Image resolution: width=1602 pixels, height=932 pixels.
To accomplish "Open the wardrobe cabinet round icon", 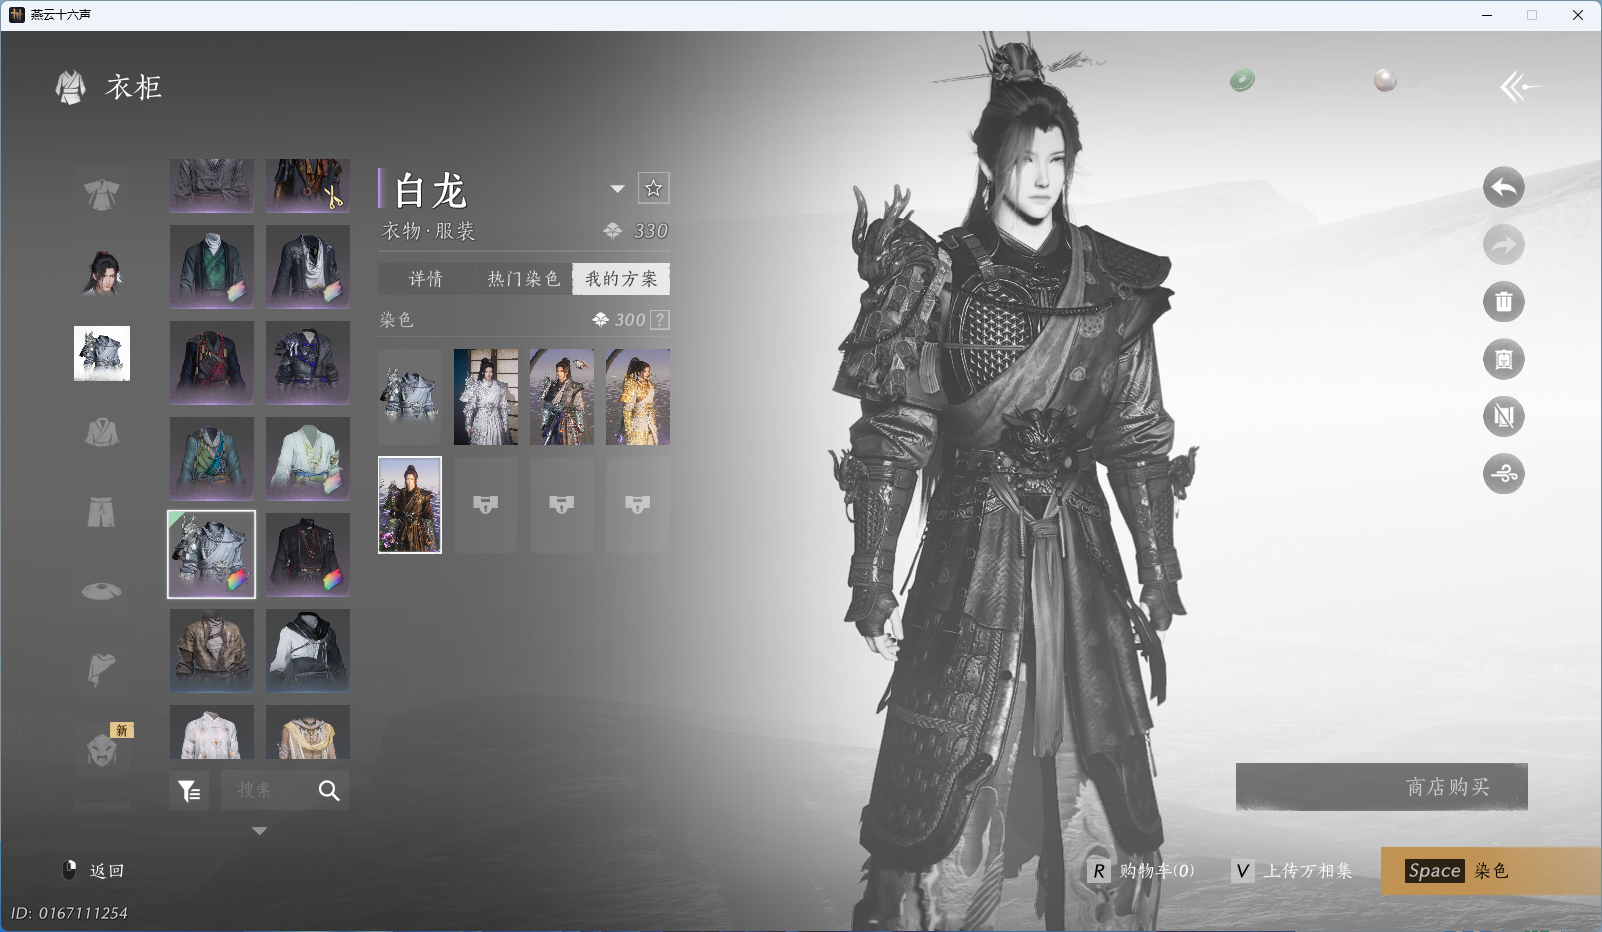I will [1503, 359].
